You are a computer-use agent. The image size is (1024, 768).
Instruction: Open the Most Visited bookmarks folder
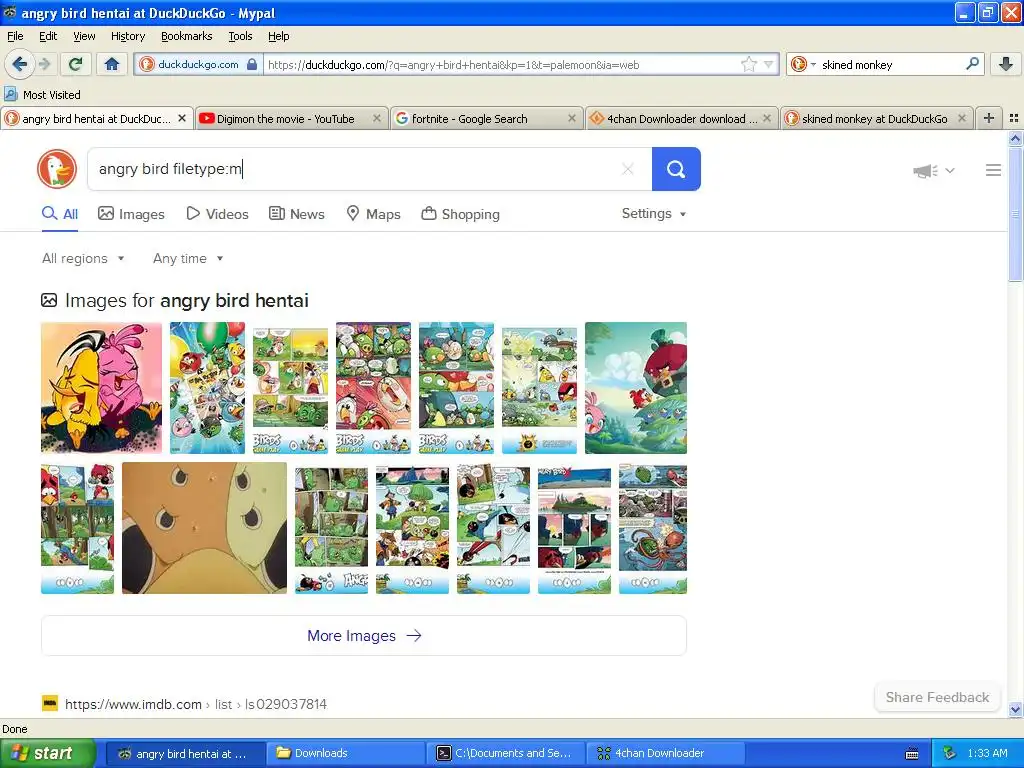tap(43, 95)
